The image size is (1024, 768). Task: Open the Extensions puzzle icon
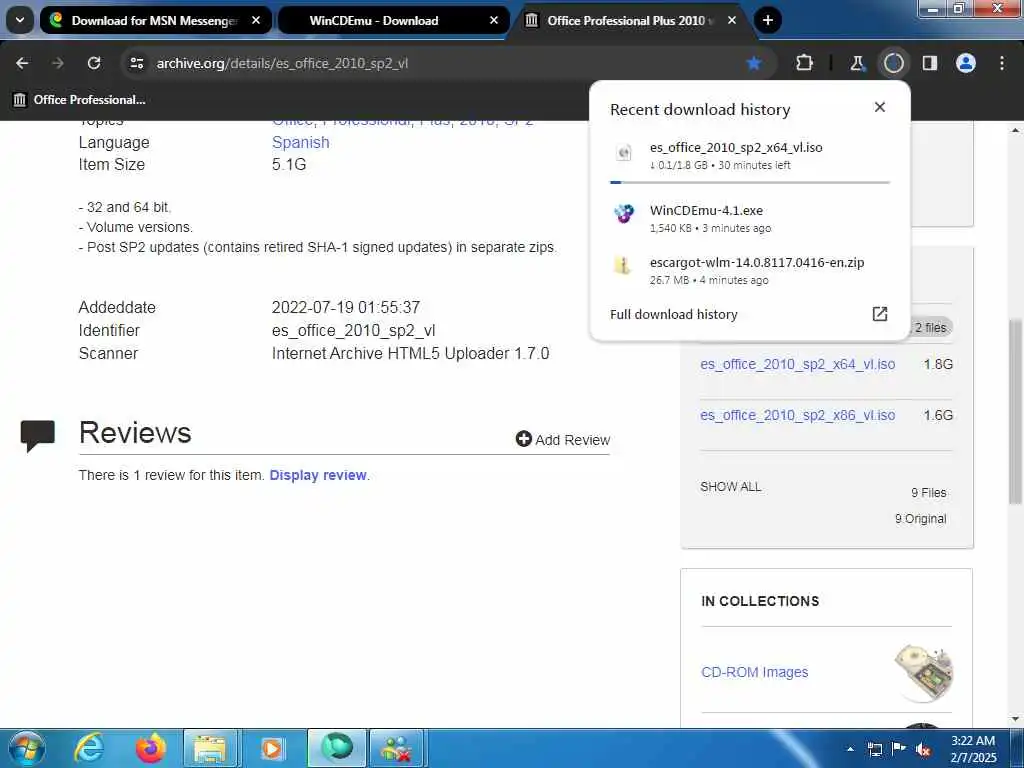click(805, 63)
